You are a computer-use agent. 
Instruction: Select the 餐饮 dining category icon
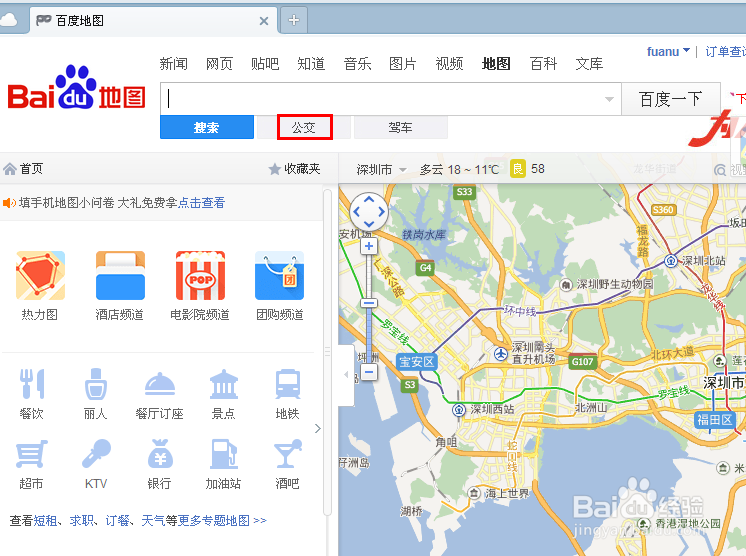pos(32,384)
